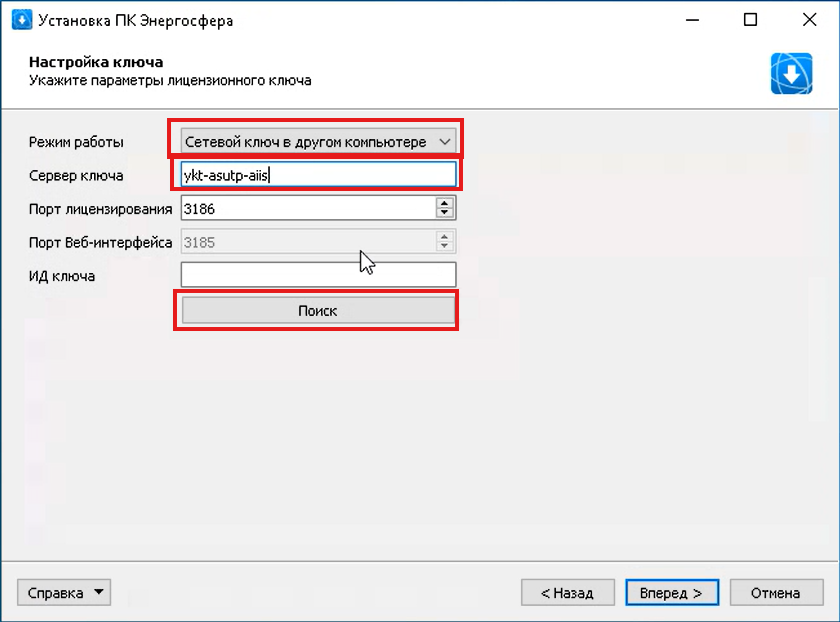Click the 'Сервер ключа' input field

click(x=318, y=175)
